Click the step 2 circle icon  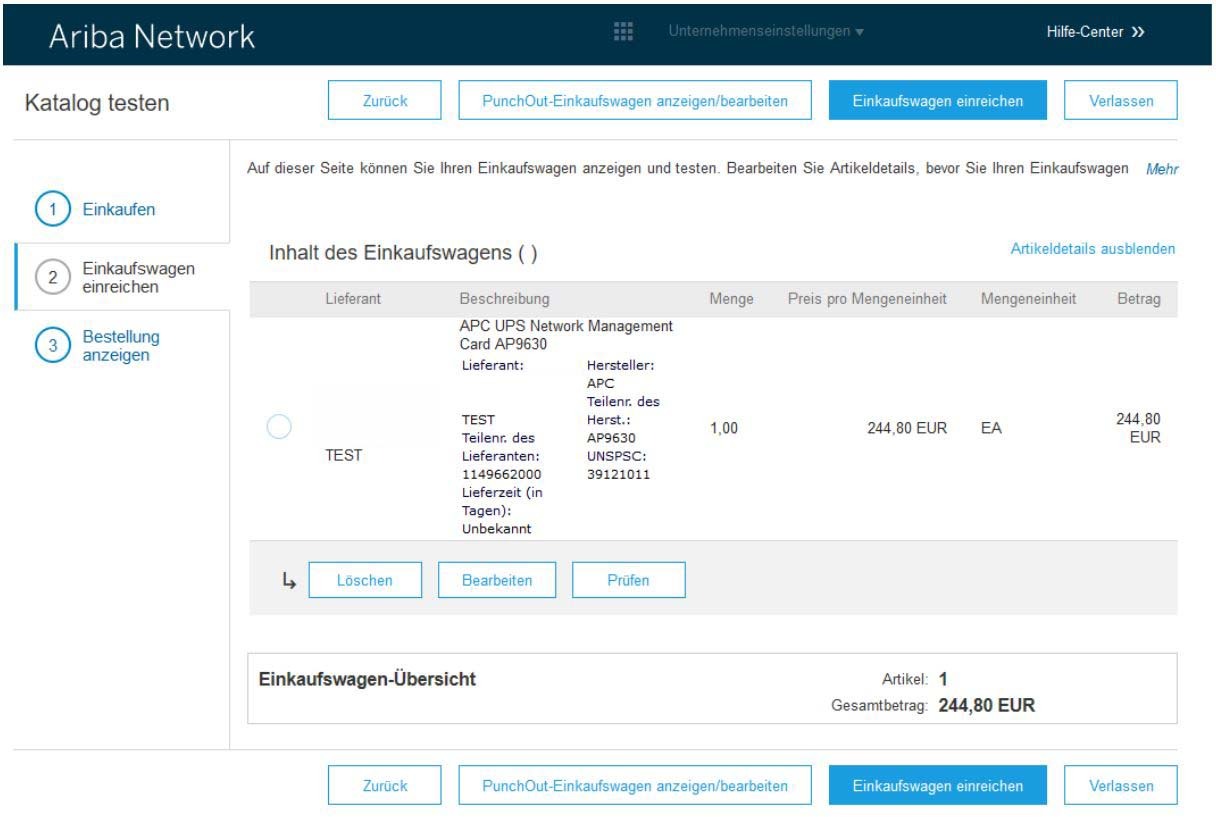pos(52,278)
